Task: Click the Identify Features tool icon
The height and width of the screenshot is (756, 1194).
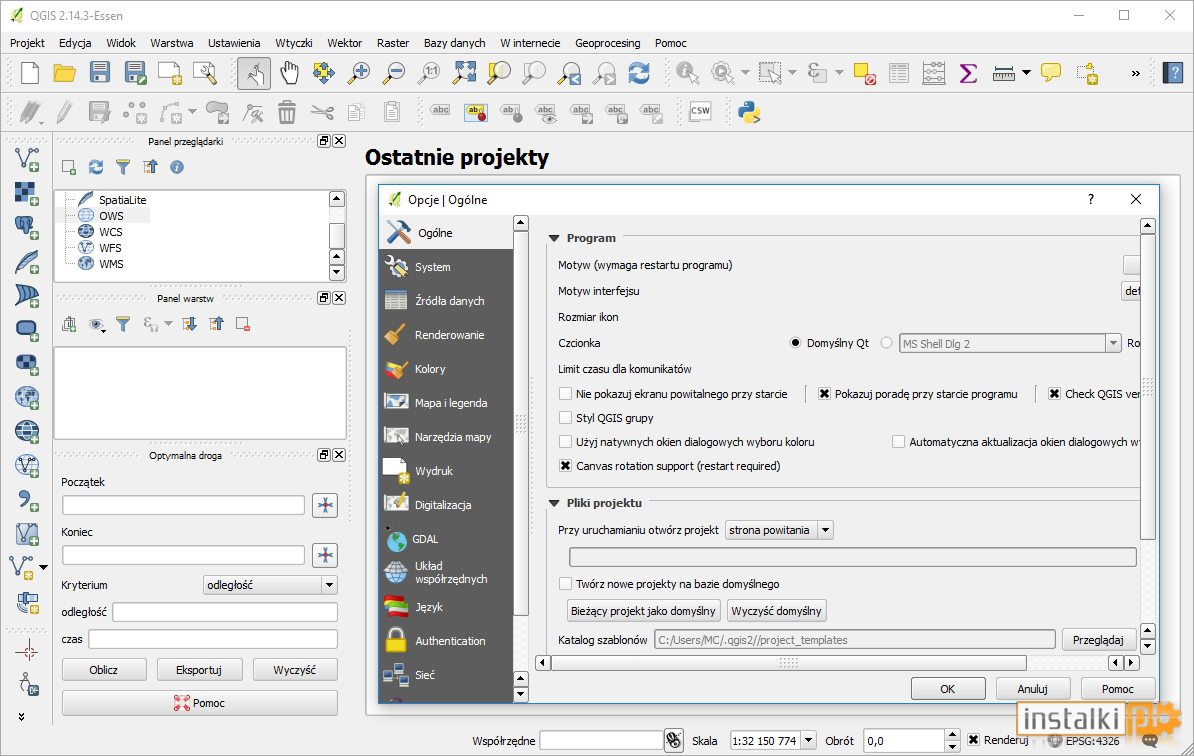Action: click(688, 73)
